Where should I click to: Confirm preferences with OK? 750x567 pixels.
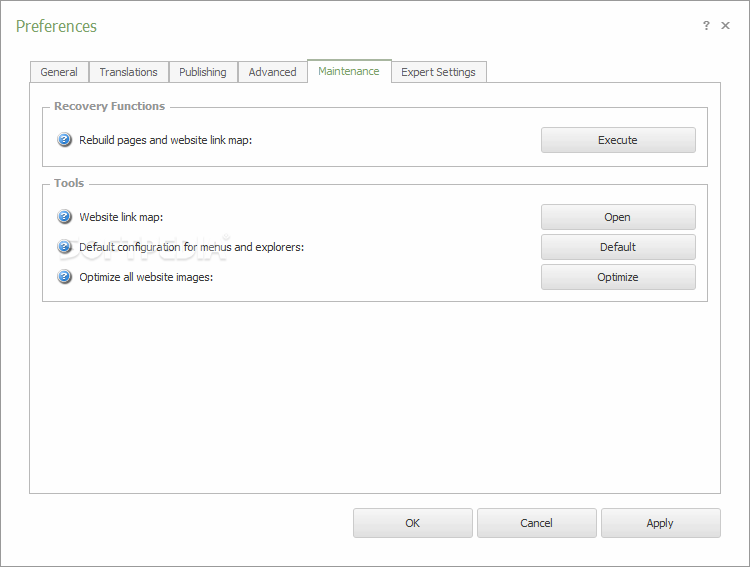coord(412,523)
